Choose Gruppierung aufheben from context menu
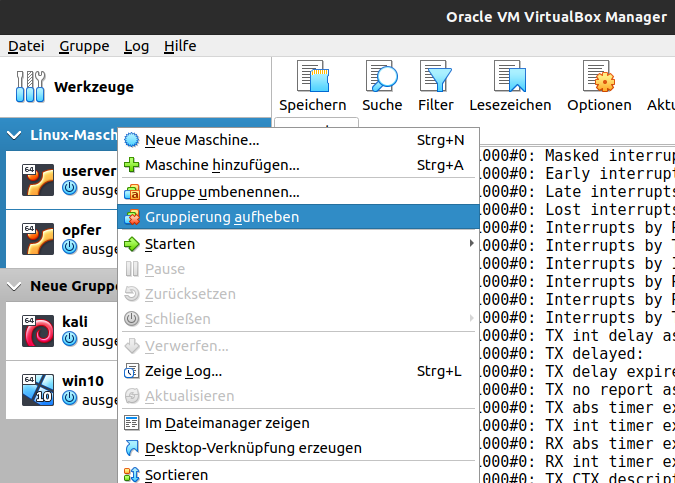 point(221,217)
